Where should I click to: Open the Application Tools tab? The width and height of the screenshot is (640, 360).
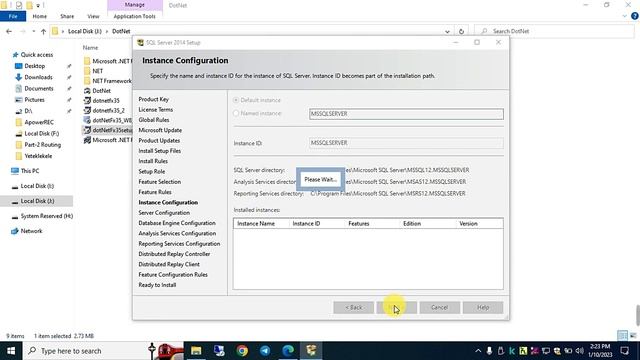point(134,16)
